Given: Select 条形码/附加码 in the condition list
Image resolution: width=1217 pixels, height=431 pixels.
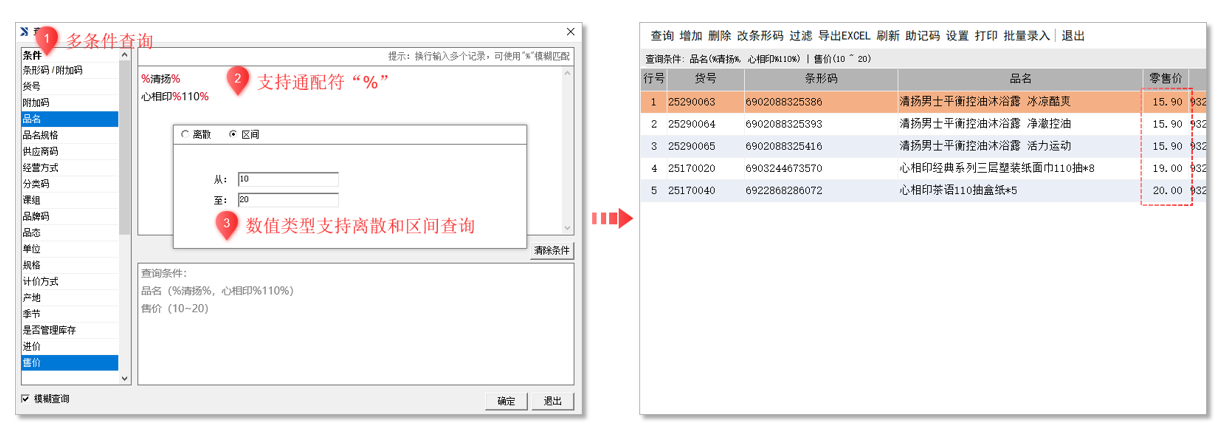Looking at the screenshot, I should click(x=69, y=70).
